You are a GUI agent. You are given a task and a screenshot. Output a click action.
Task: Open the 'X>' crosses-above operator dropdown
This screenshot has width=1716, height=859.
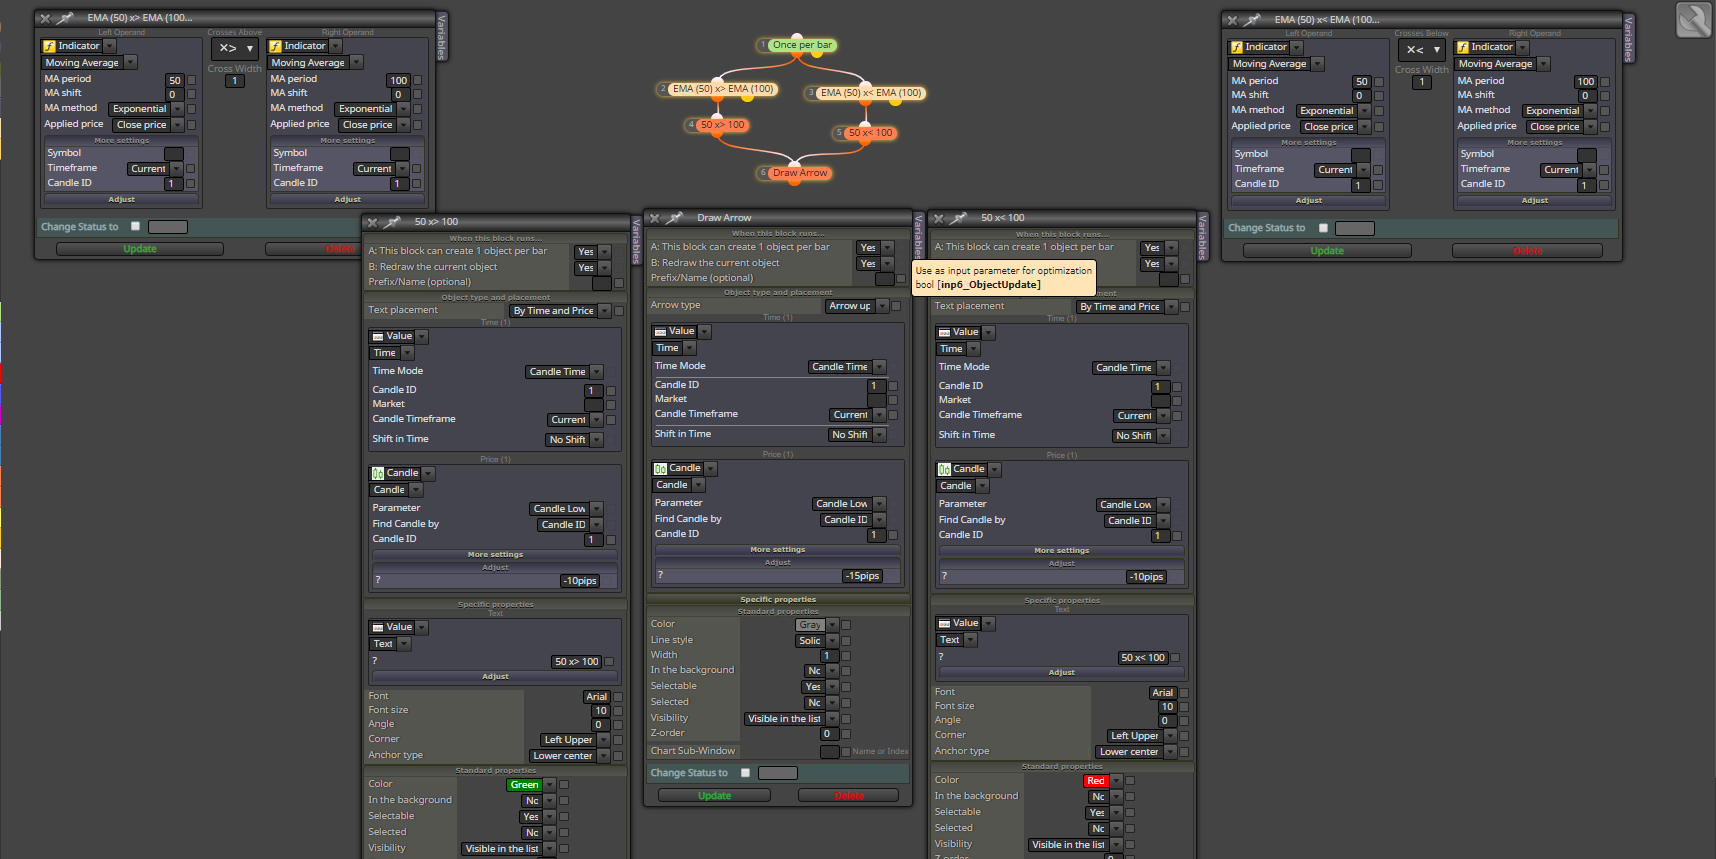(237, 48)
